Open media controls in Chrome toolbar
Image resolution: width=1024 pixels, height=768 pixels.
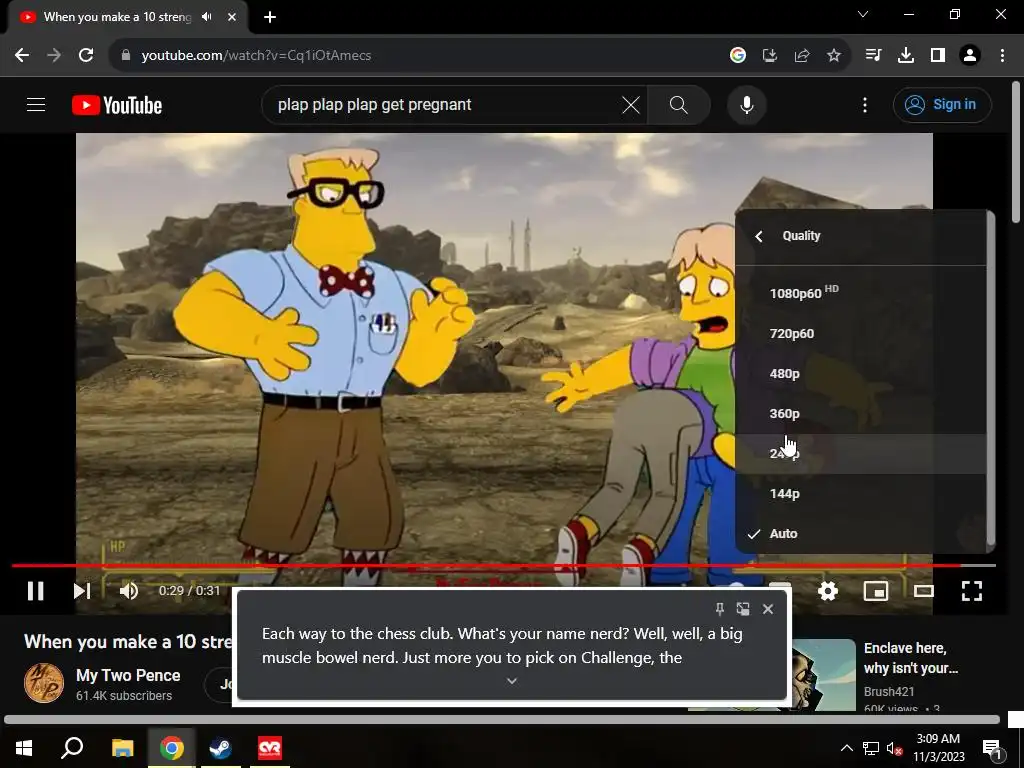(x=873, y=56)
